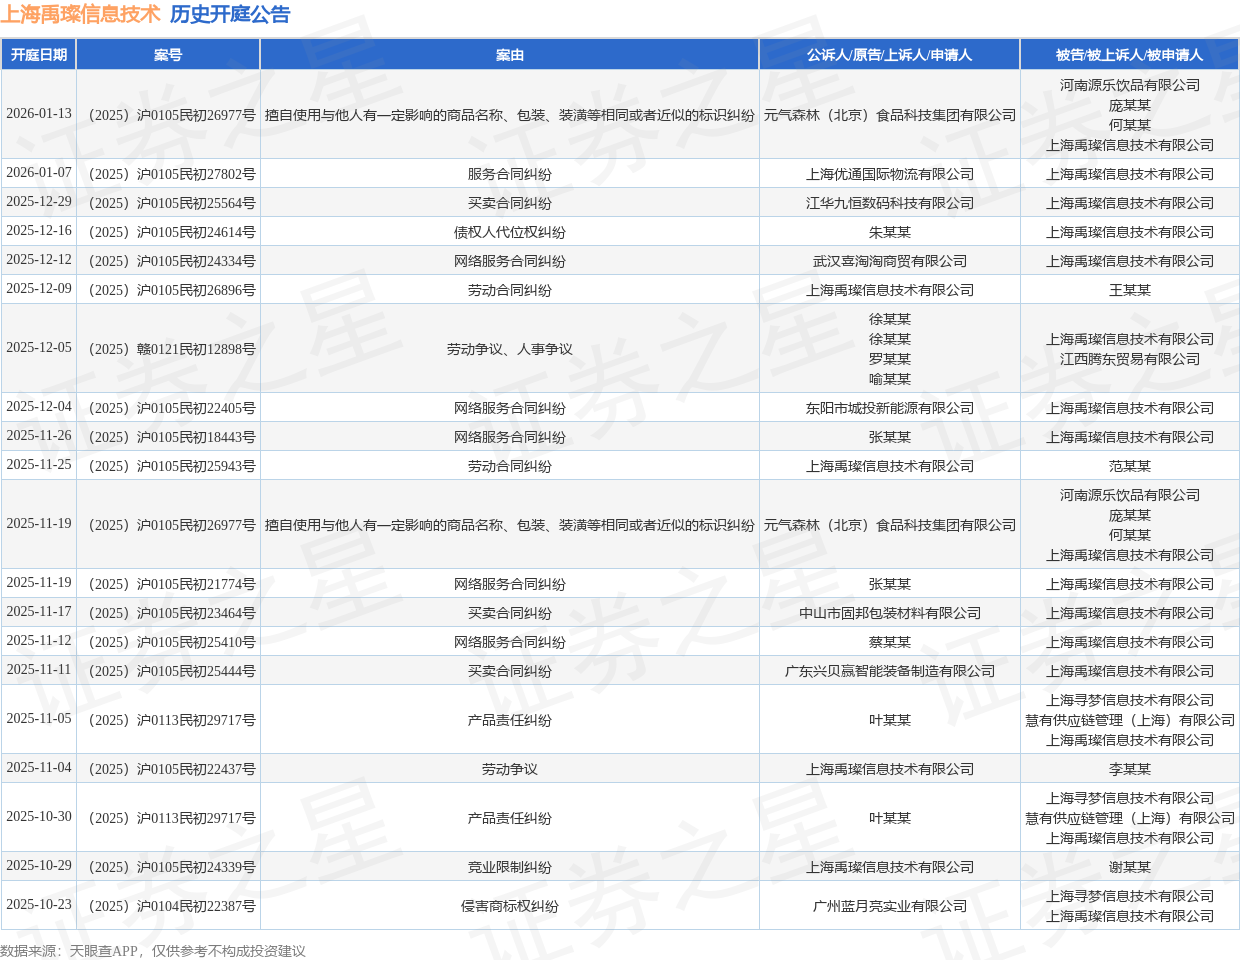The width and height of the screenshot is (1240, 960).
Task: Click case number (2025)沪0105民初22437号
Action: point(168,769)
